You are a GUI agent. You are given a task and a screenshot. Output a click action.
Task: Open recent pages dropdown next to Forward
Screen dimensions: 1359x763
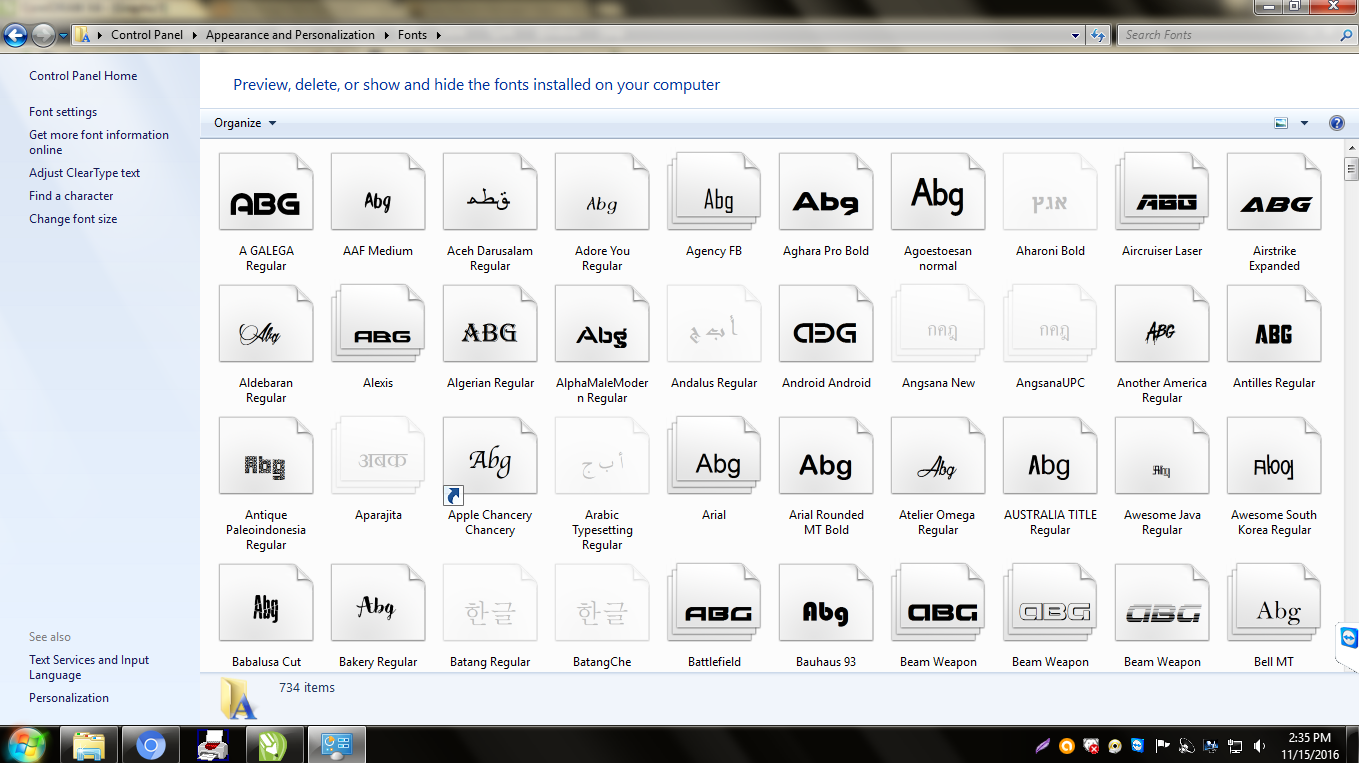coord(64,36)
